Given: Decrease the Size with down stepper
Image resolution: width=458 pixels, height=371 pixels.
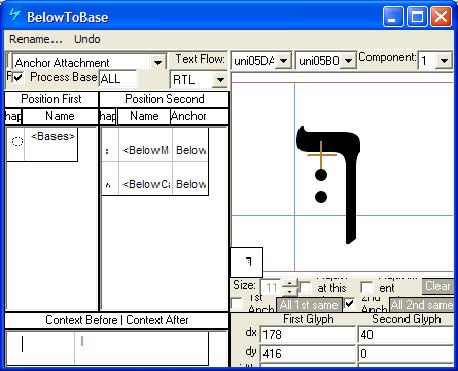Looking at the screenshot, I should point(289,291).
